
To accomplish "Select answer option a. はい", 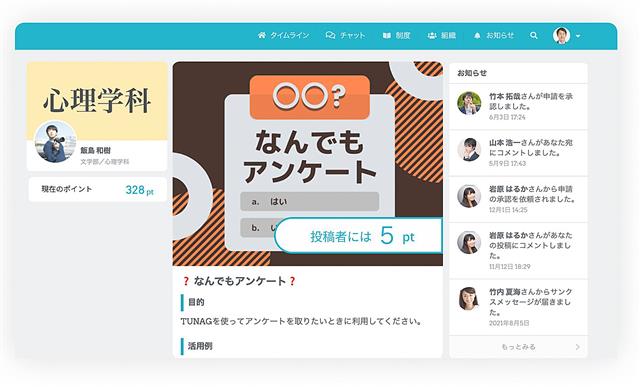I will coord(310,202).
